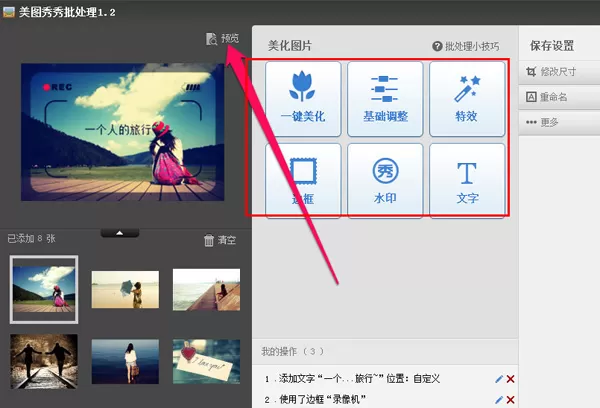Screen dimensions: 600x408
Task: Open the 文字 text tool
Action: (467, 181)
